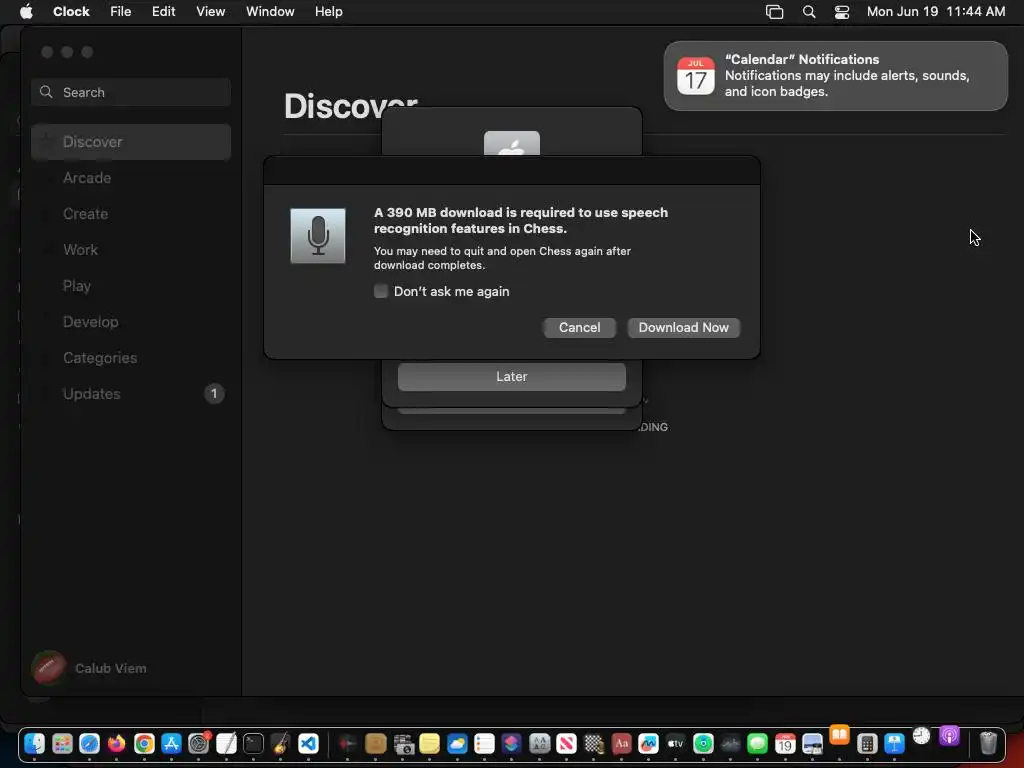This screenshot has height=768, width=1024.
Task: Select Play in App Store sidebar
Action: pos(131,286)
